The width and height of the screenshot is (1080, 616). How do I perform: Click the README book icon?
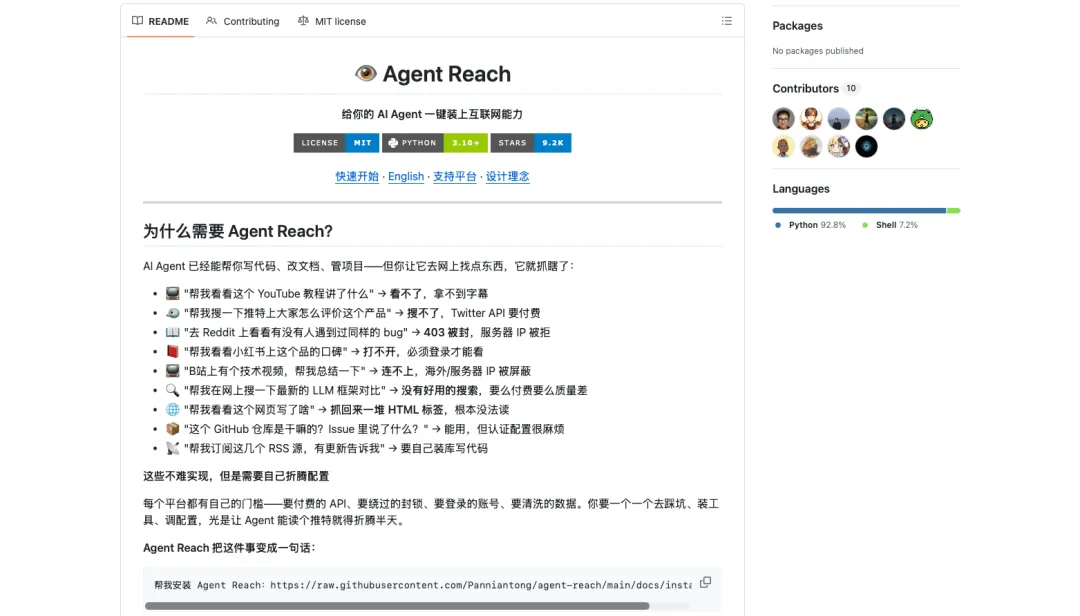138,21
